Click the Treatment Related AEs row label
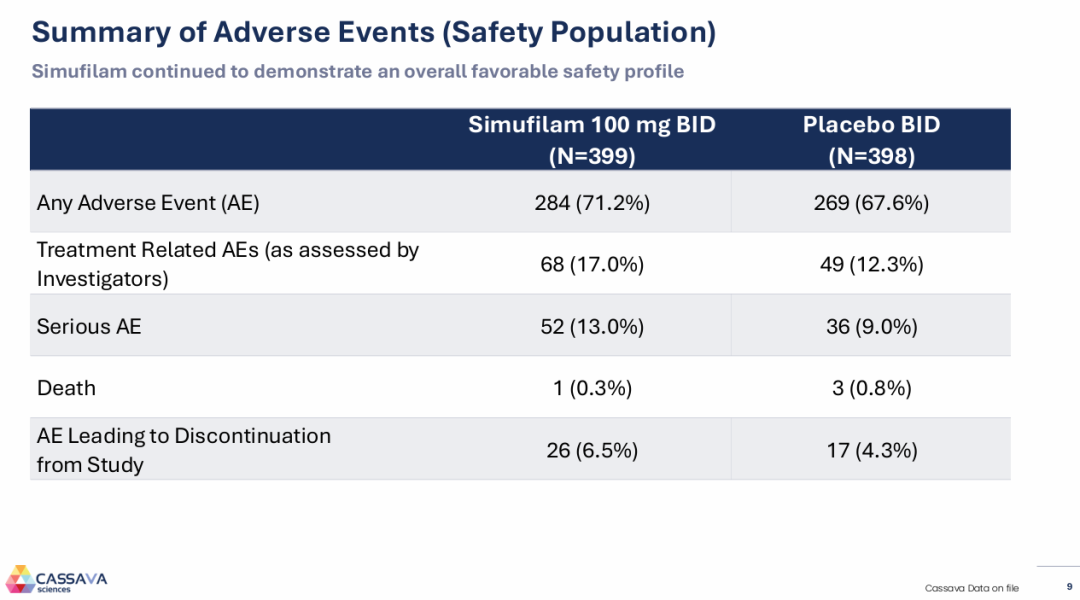The image size is (1080, 600). 228,264
